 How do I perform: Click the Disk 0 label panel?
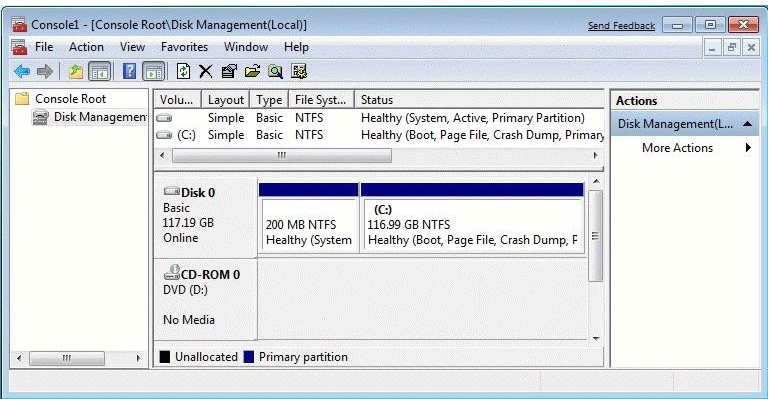[x=205, y=216]
